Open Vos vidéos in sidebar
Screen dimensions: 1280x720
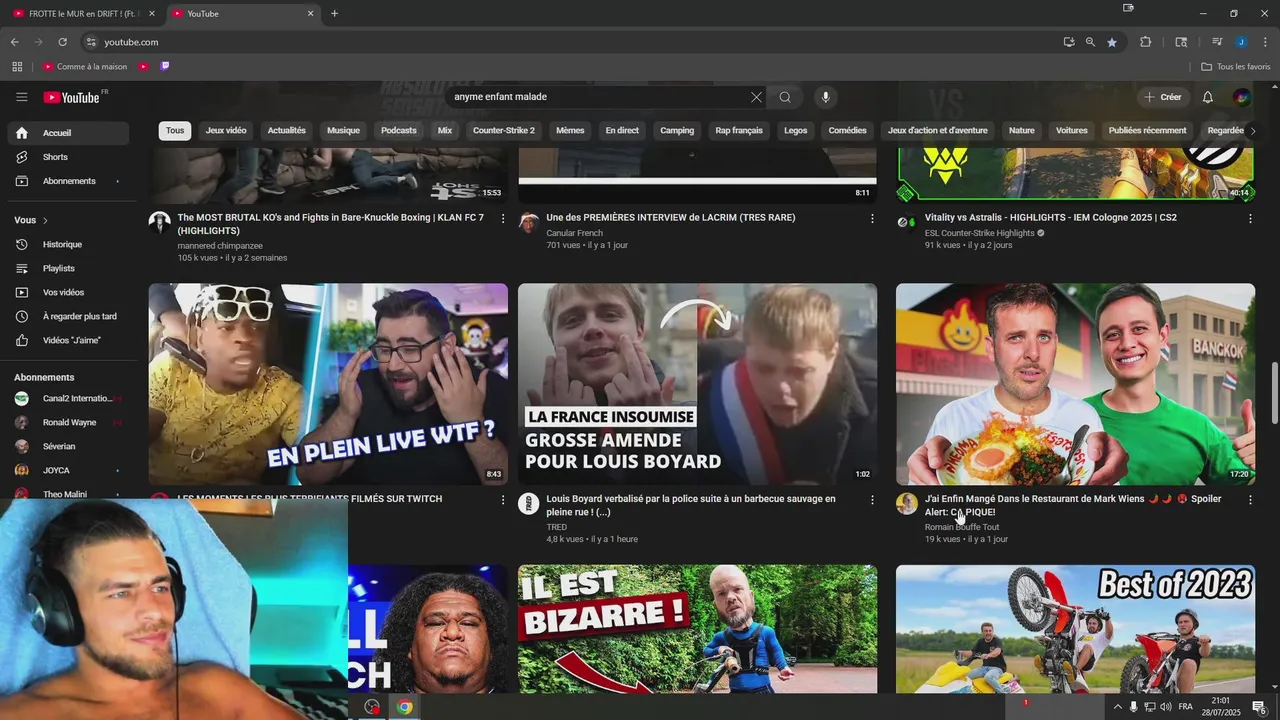tap(68, 292)
